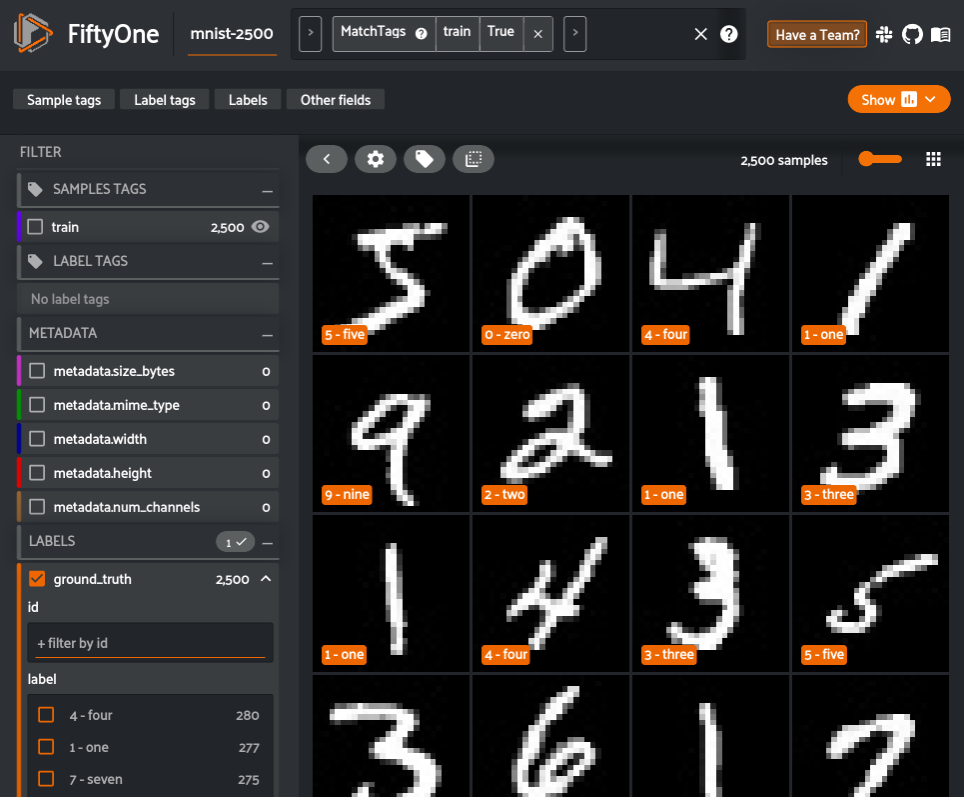Click the select-samples patches icon
The height and width of the screenshot is (800, 964).
coord(473,158)
